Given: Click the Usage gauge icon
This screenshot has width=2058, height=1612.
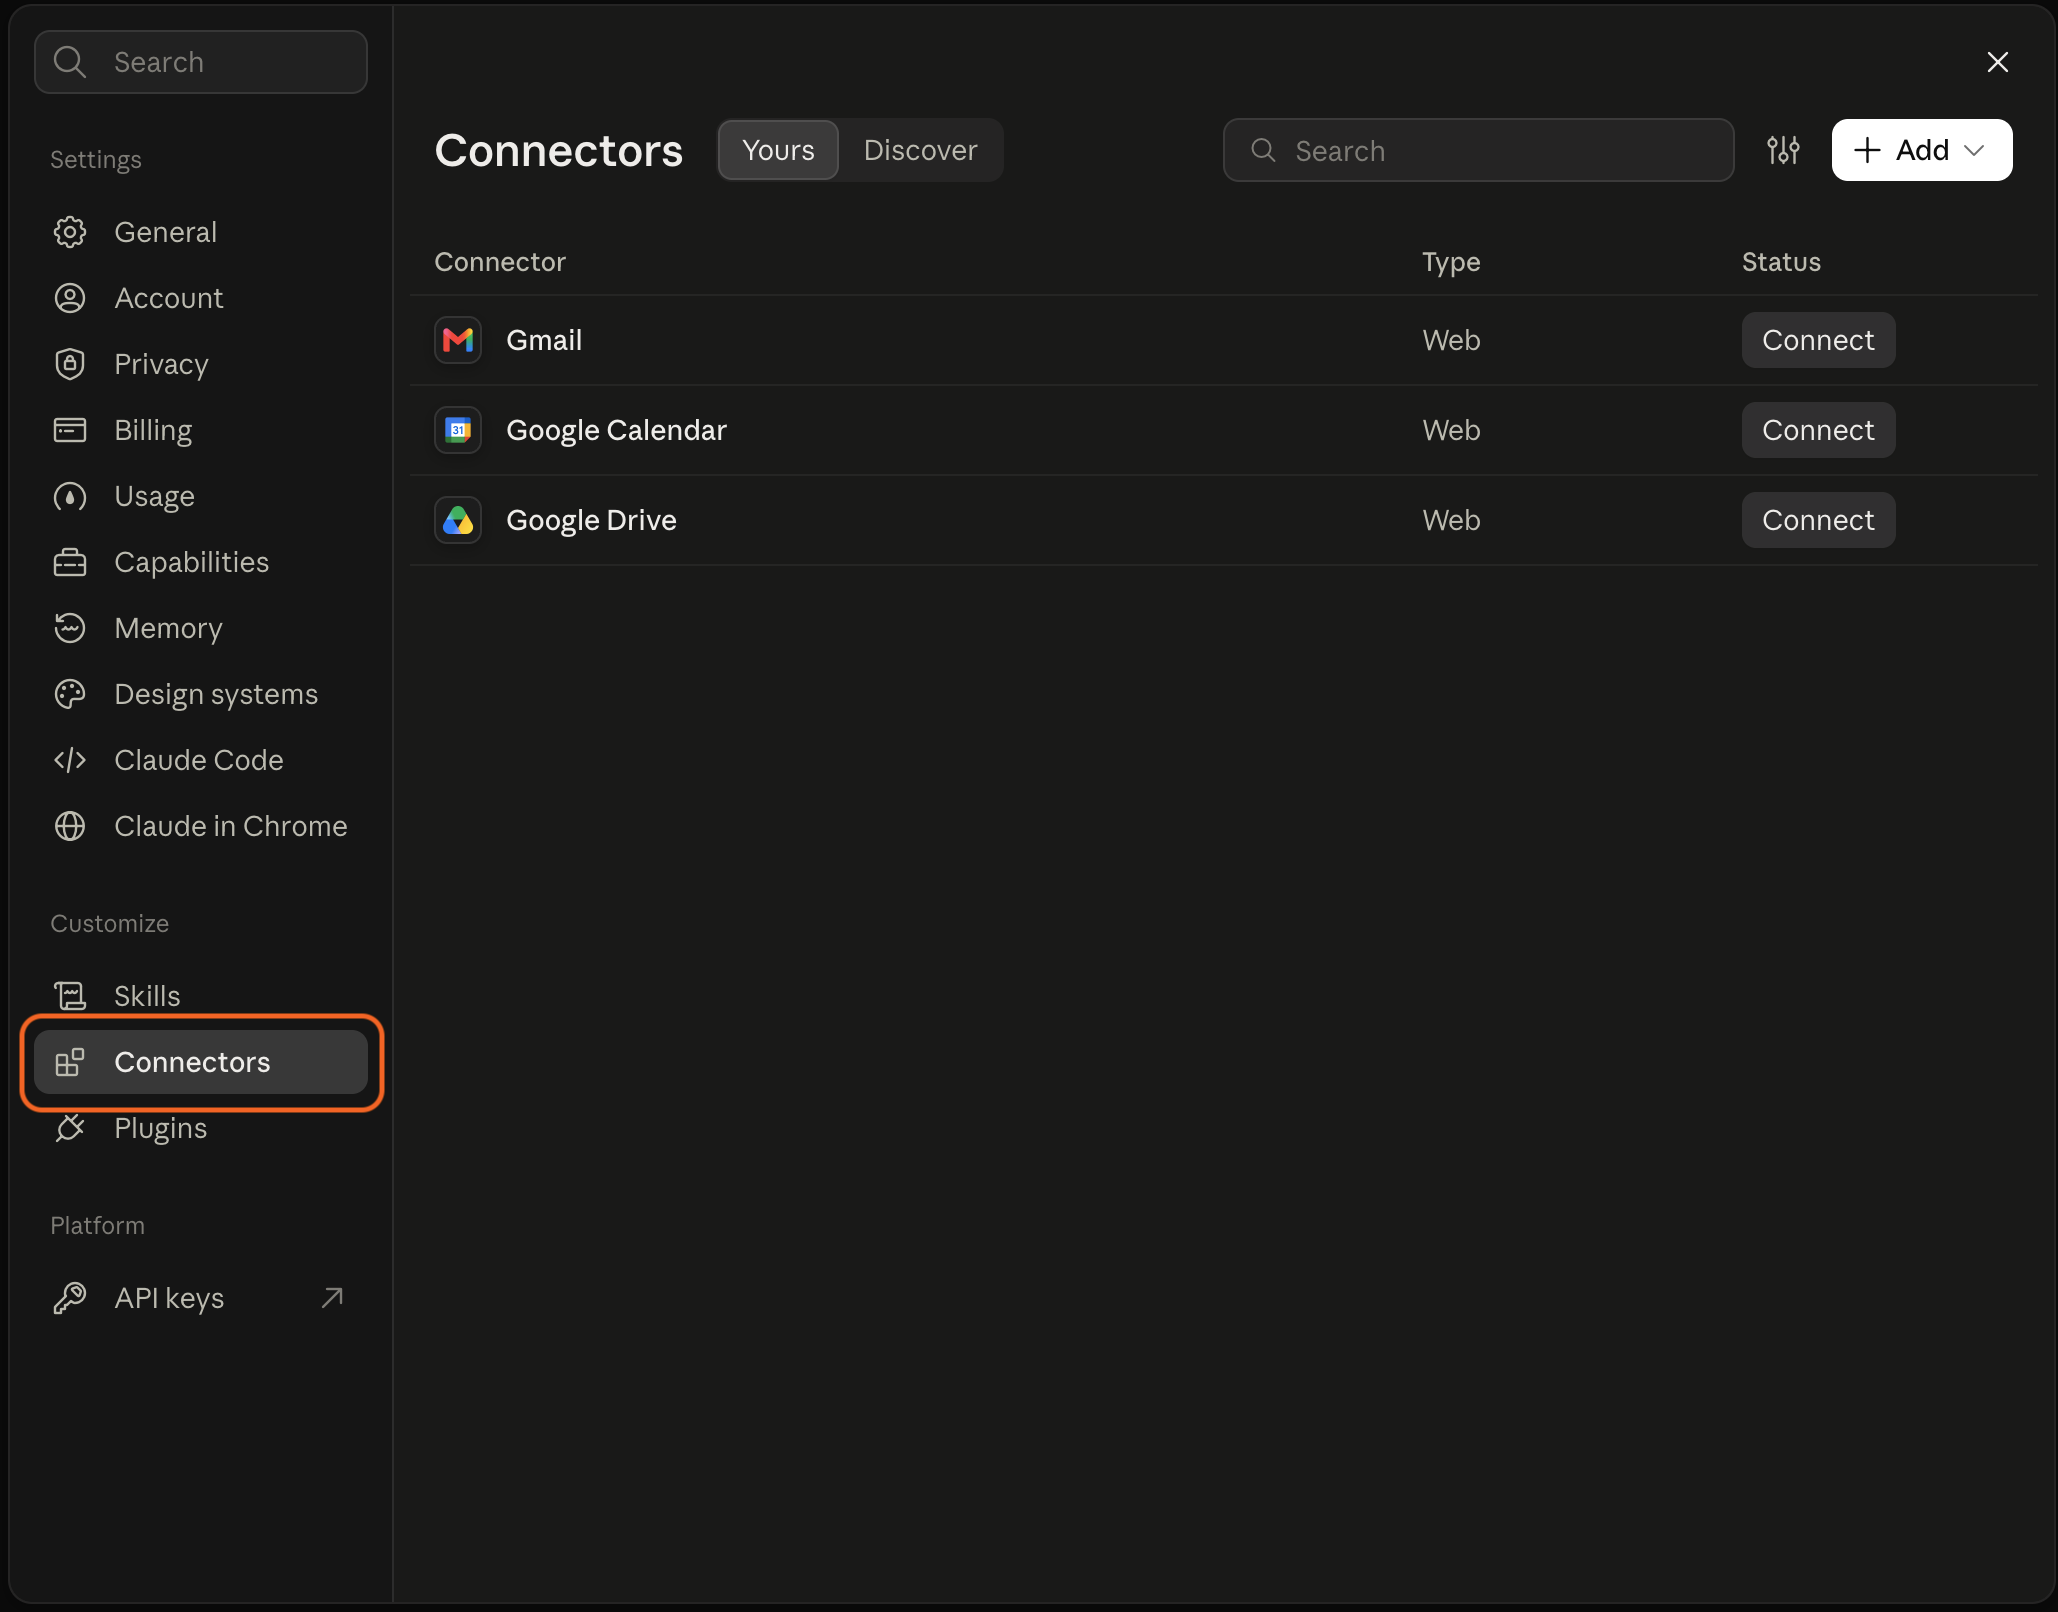Looking at the screenshot, I should (x=70, y=496).
